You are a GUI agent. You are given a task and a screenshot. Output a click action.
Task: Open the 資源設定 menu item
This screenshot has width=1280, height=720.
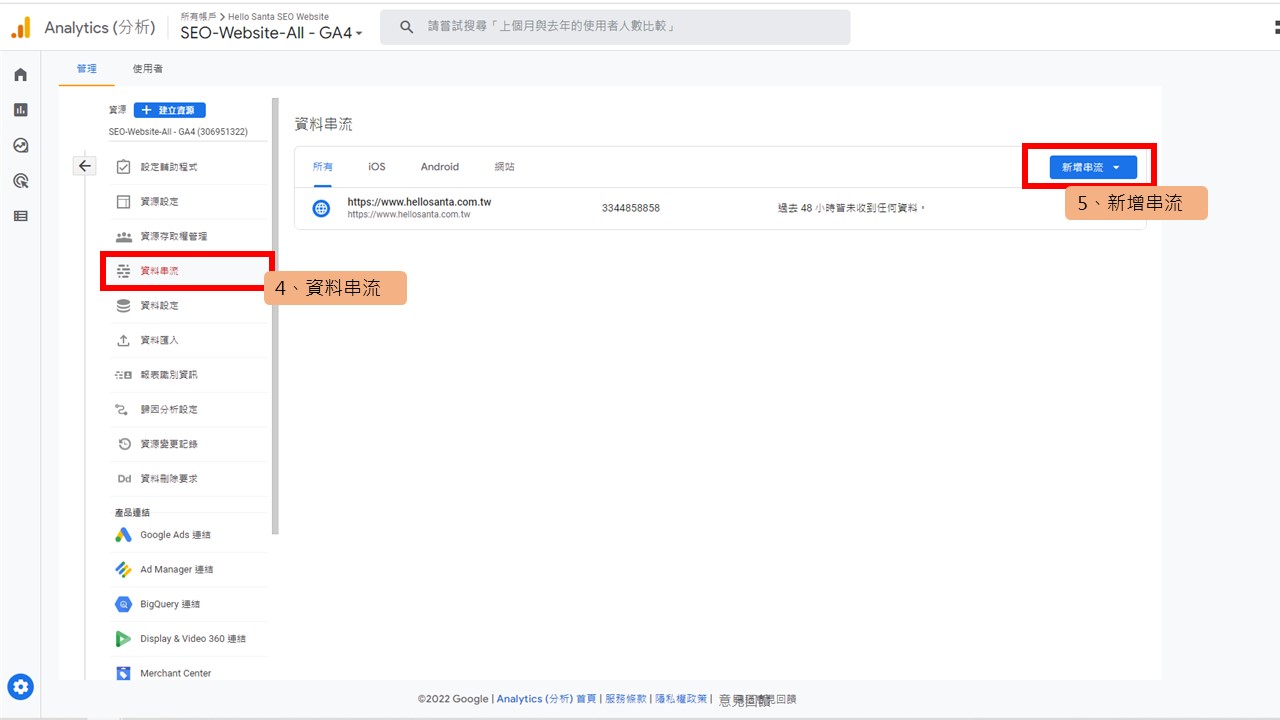pos(189,202)
